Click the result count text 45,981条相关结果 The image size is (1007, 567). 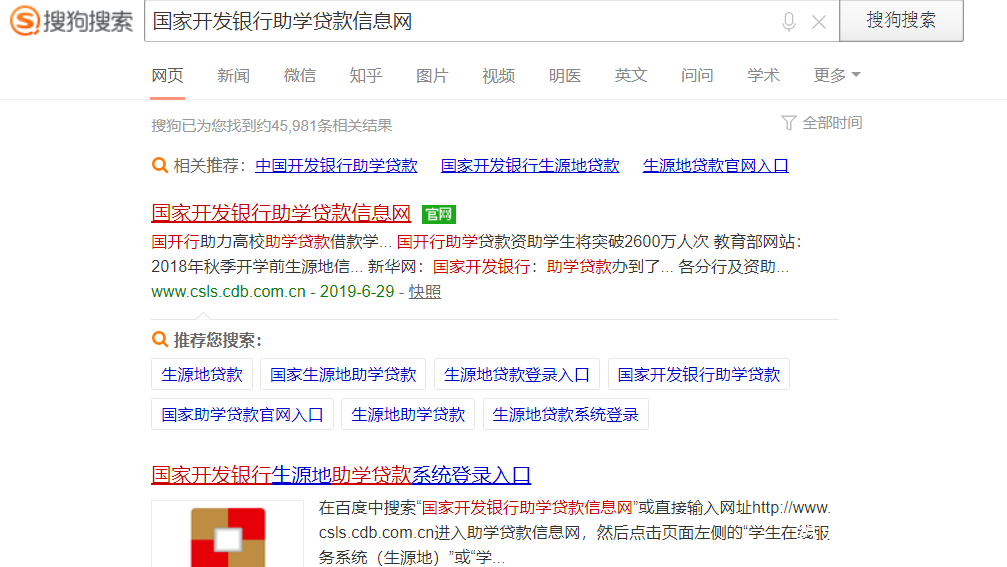pos(331,125)
